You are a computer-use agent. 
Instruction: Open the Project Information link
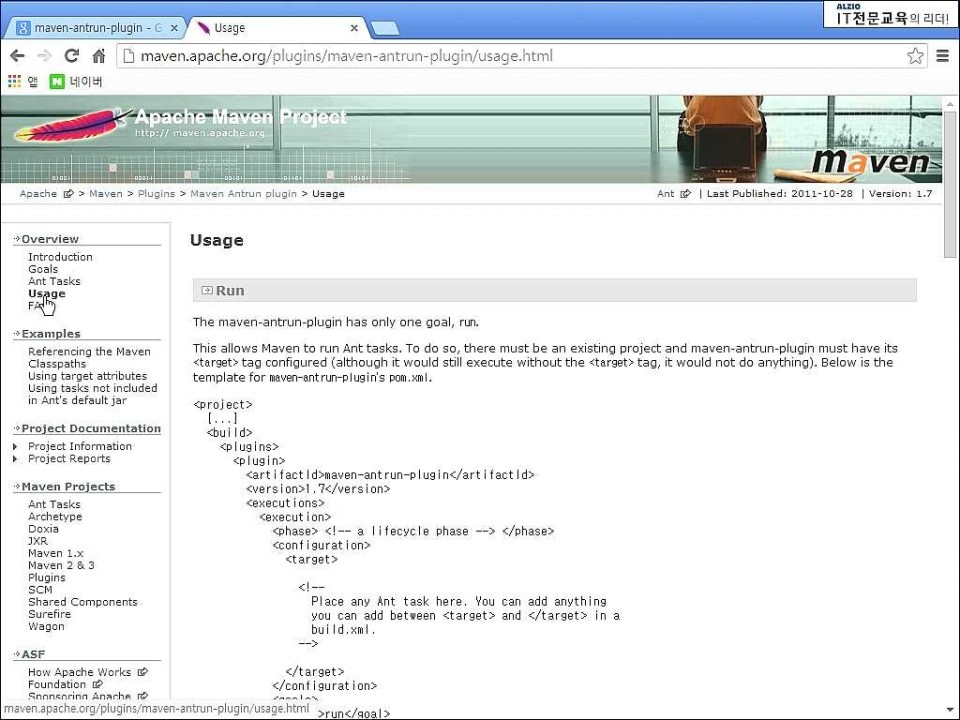[x=80, y=446]
